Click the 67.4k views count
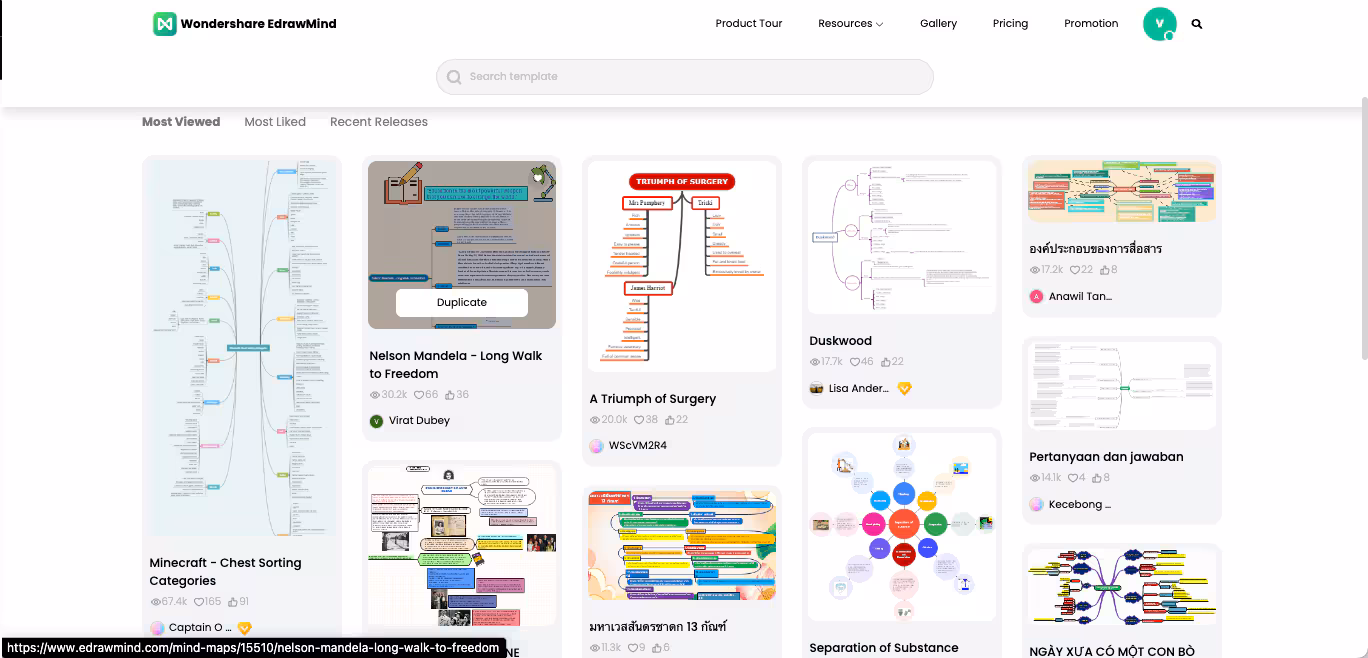This screenshot has height=658, width=1368. pos(174,602)
